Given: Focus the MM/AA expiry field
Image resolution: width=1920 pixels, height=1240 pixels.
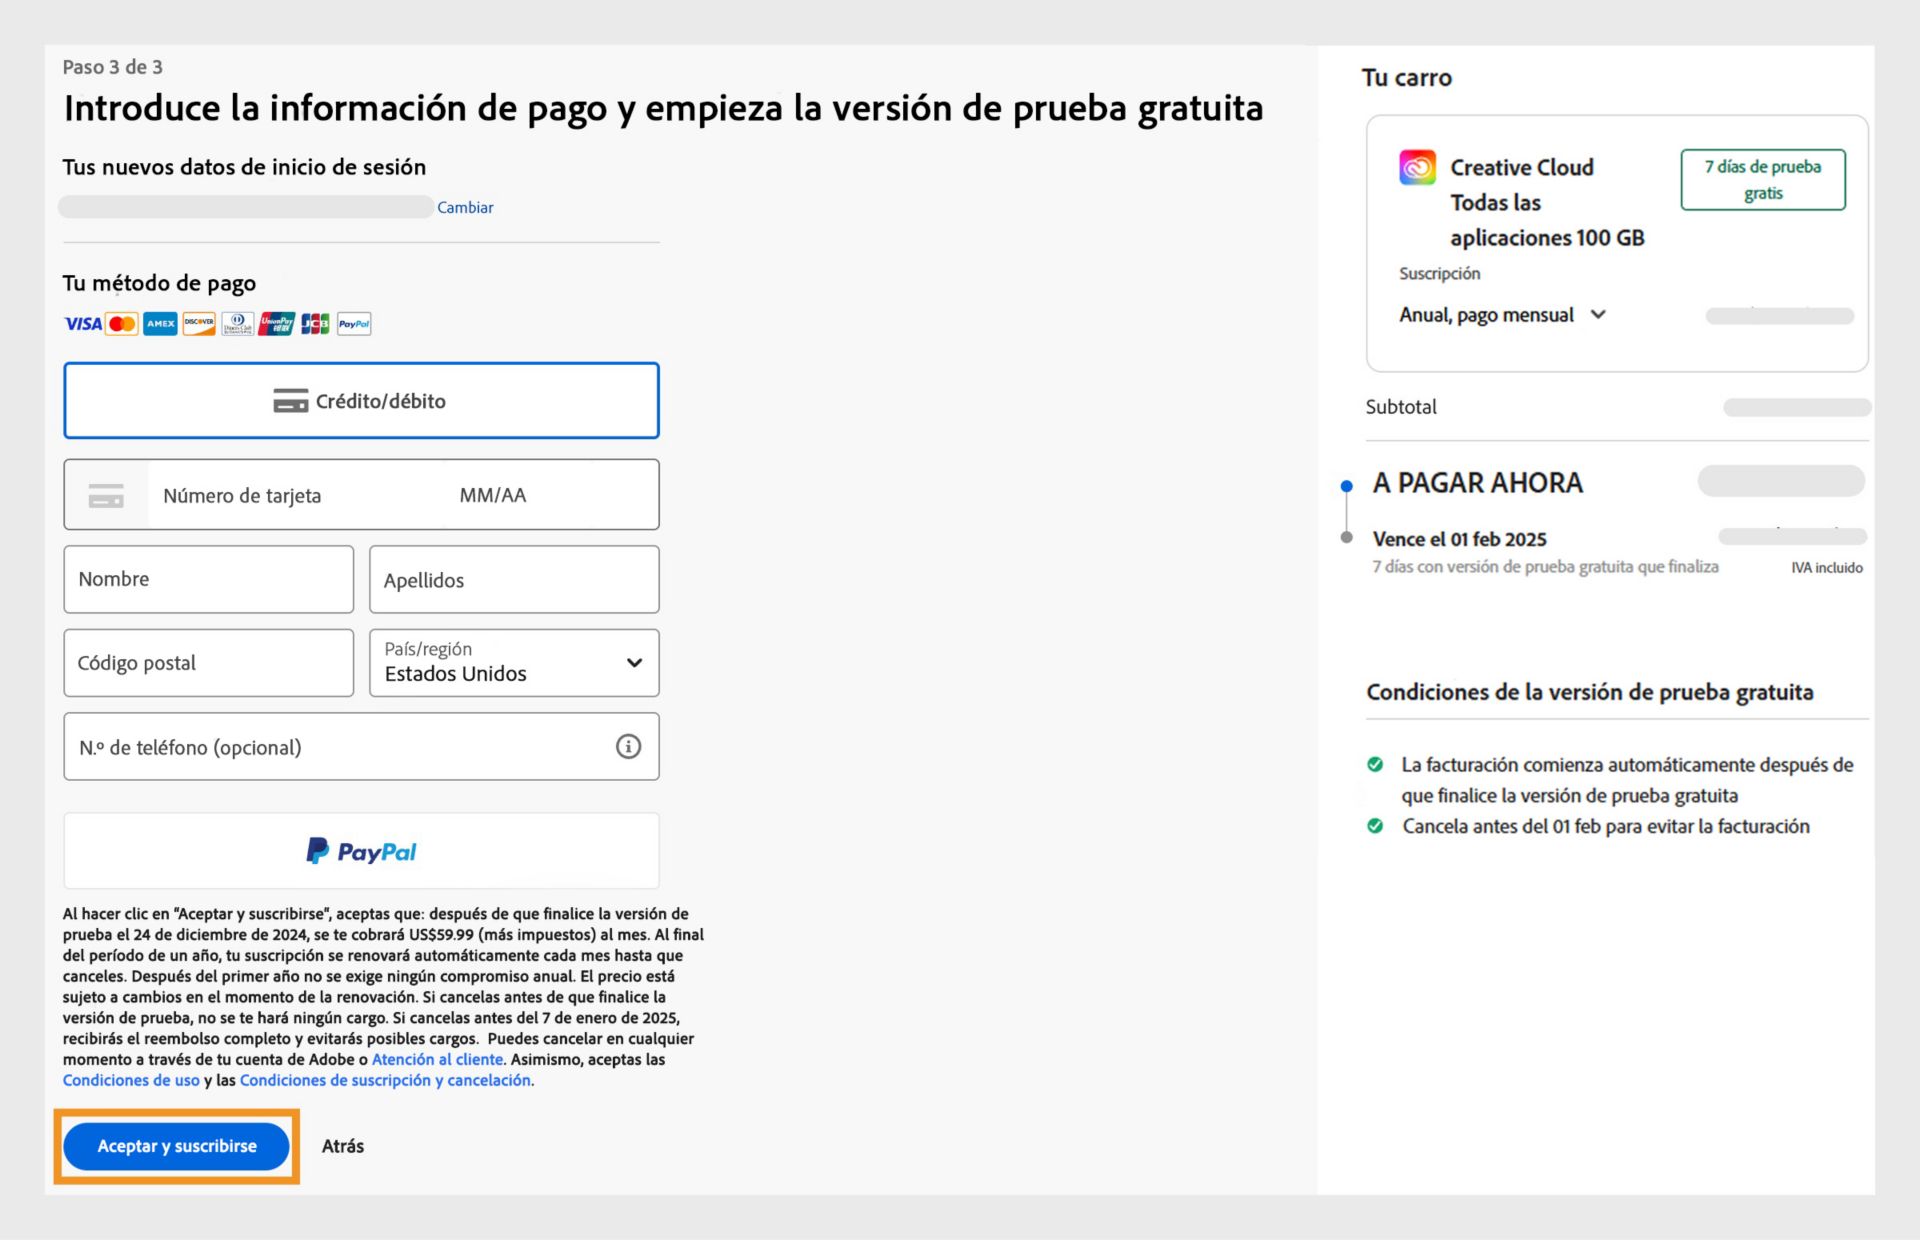Looking at the screenshot, I should (493, 495).
